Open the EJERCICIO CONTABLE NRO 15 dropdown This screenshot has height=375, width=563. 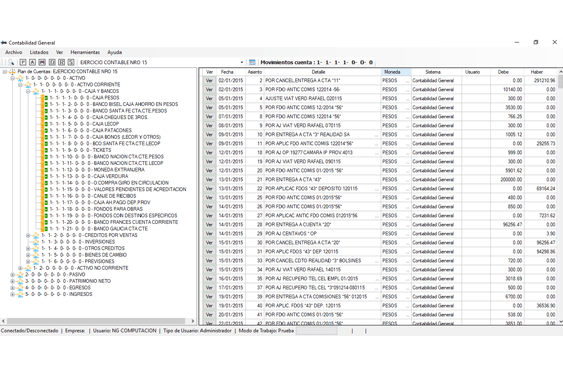(x=242, y=62)
